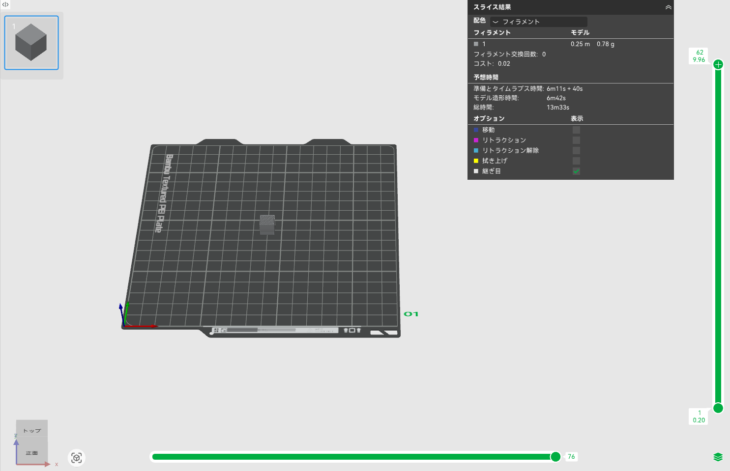The width and height of the screenshot is (730, 471).
Task: Uncheck the 継ぎ目 display checkbox
Action: point(576,171)
